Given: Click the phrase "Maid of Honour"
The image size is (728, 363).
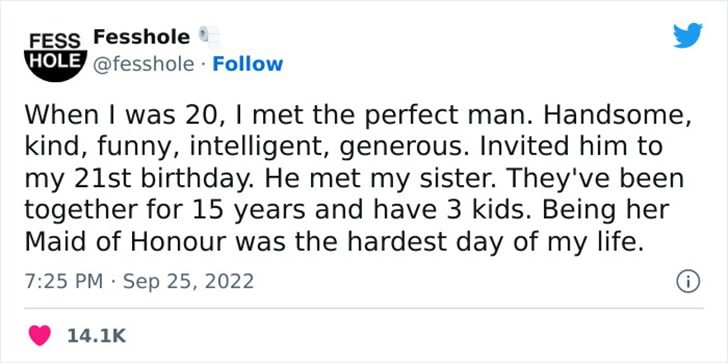Looking at the screenshot, I should (x=126, y=241).
